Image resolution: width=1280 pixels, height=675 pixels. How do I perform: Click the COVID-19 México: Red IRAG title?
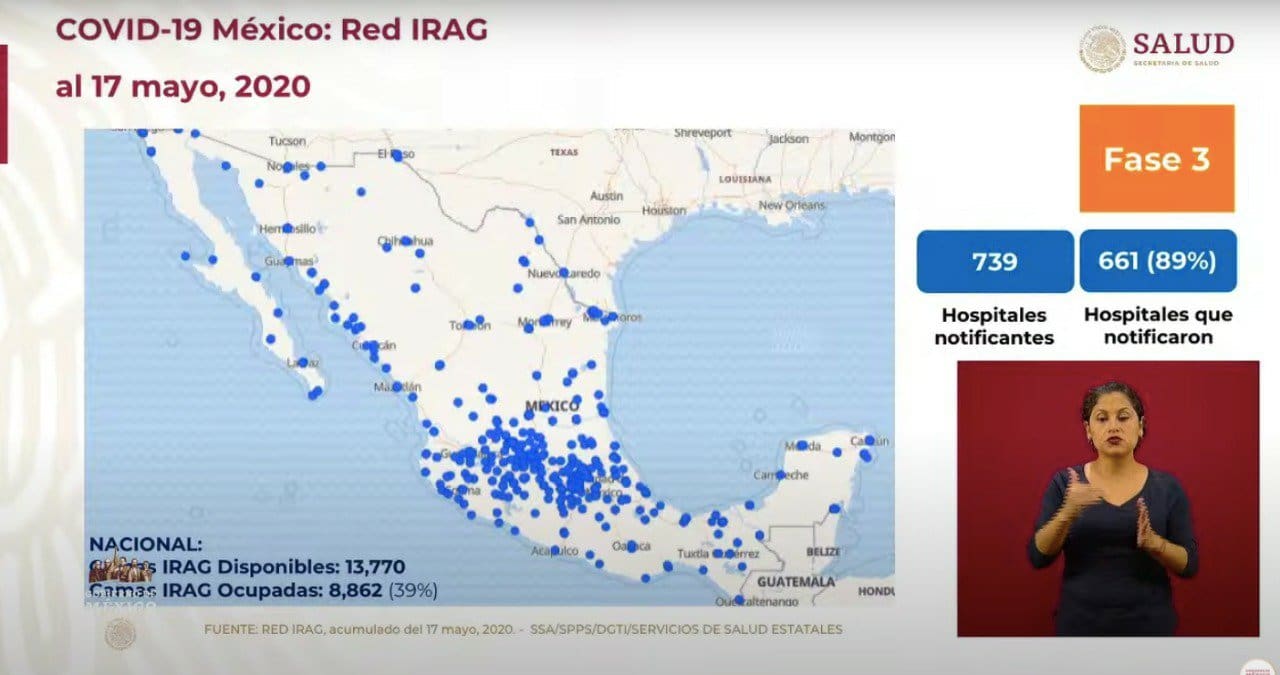coord(272,30)
